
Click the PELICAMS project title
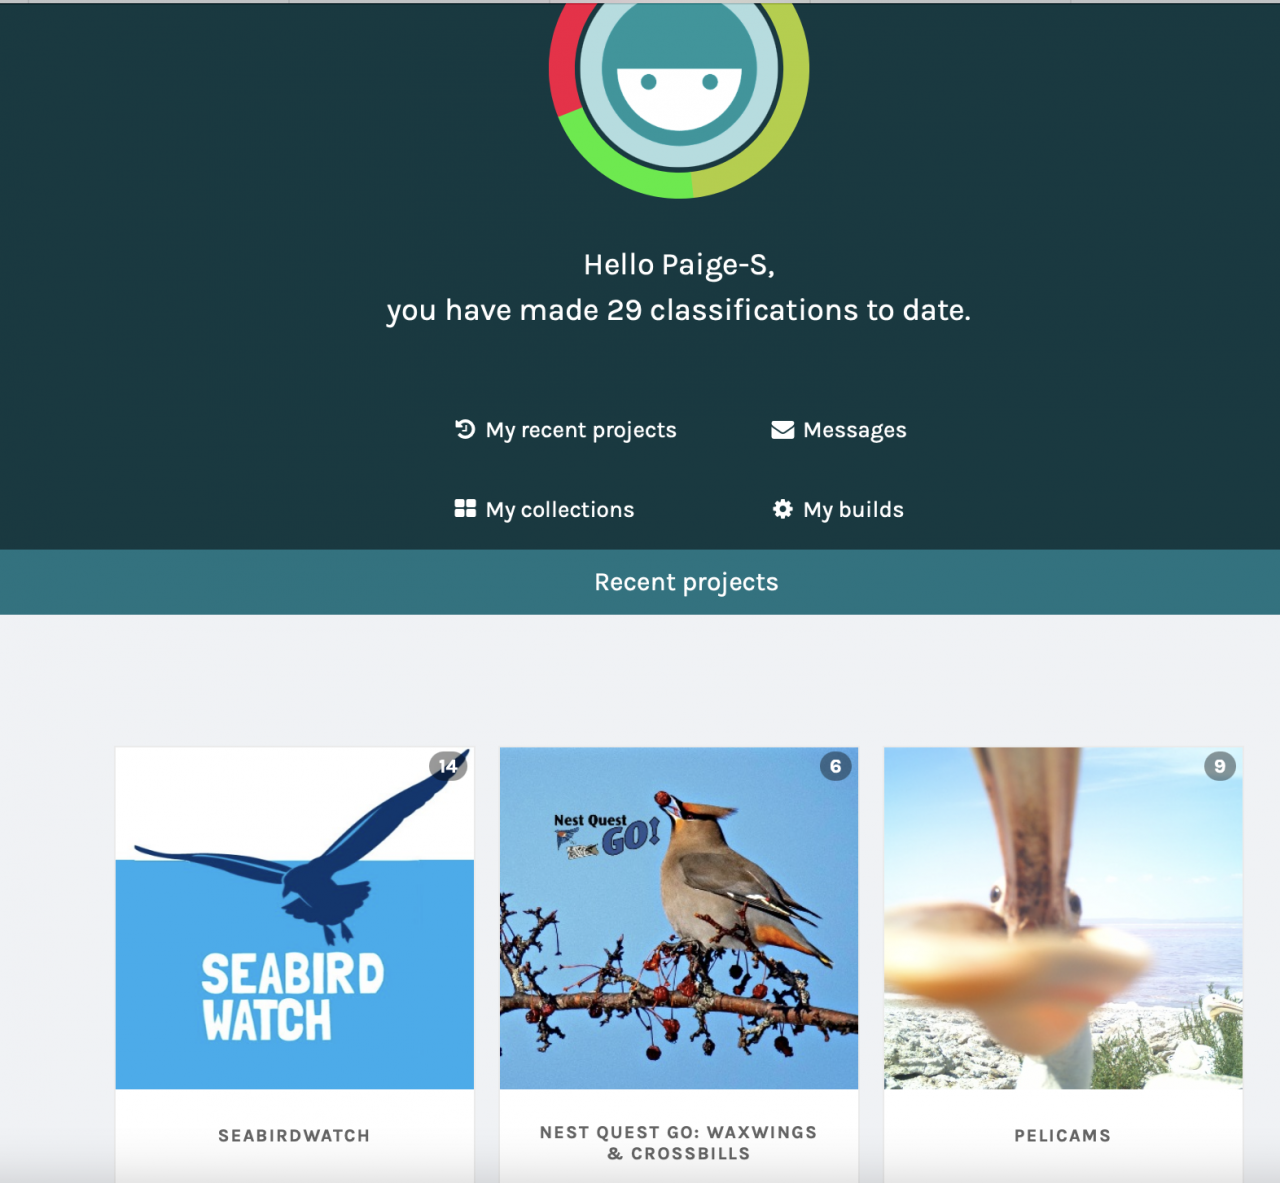click(x=1063, y=1136)
